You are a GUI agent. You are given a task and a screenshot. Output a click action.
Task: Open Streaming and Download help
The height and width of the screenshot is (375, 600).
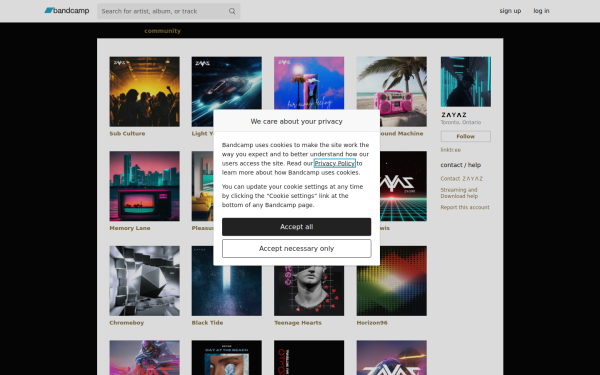click(459, 193)
